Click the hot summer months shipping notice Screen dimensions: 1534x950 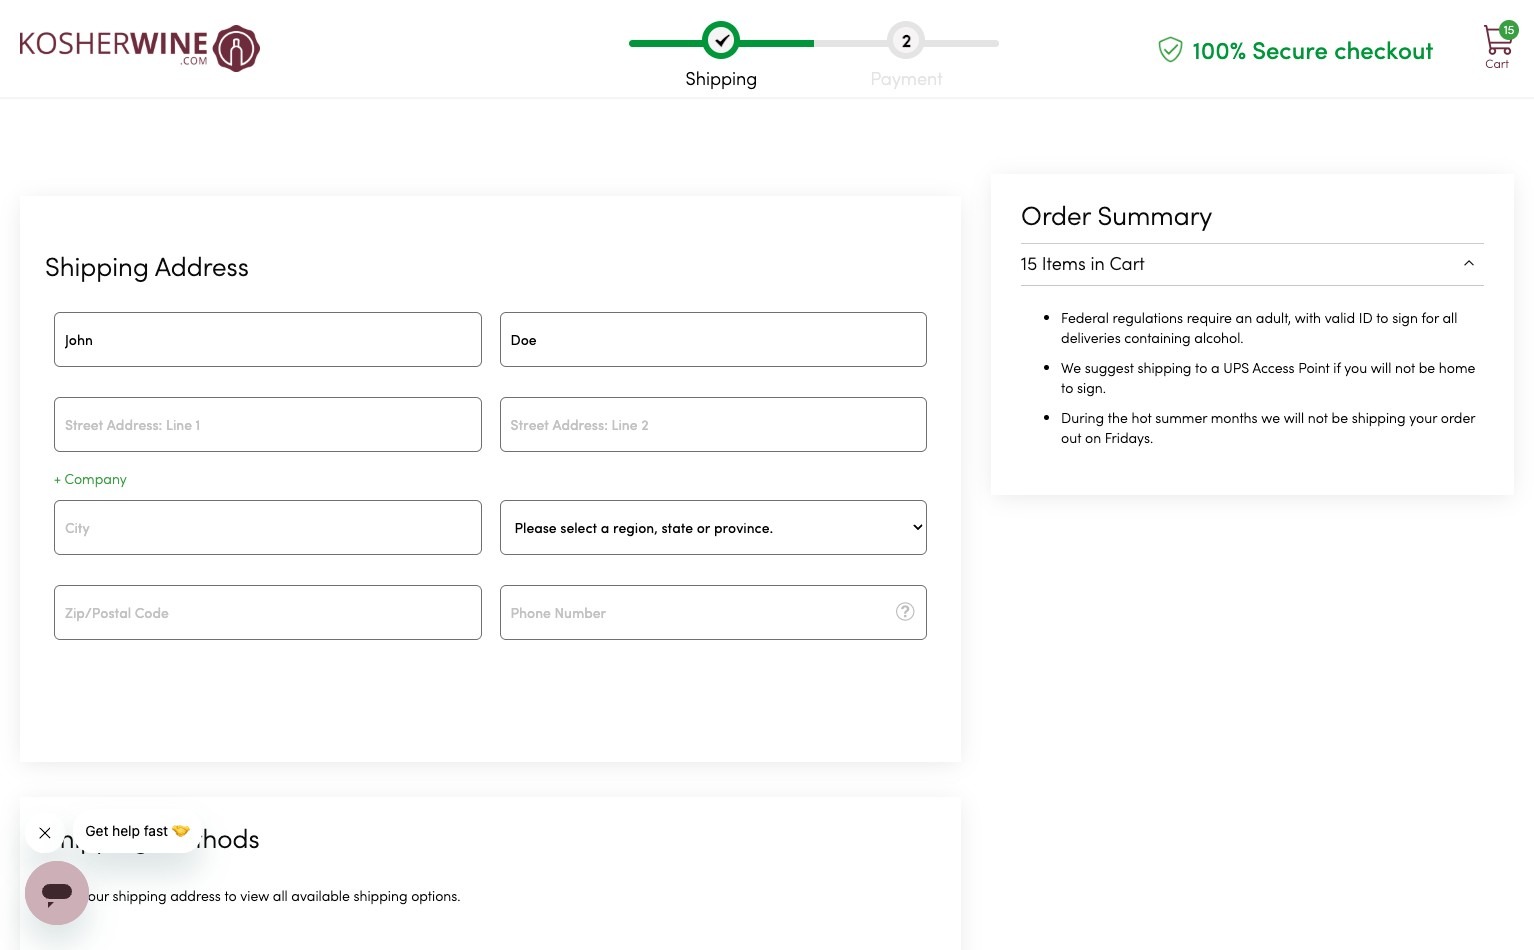coord(1268,428)
